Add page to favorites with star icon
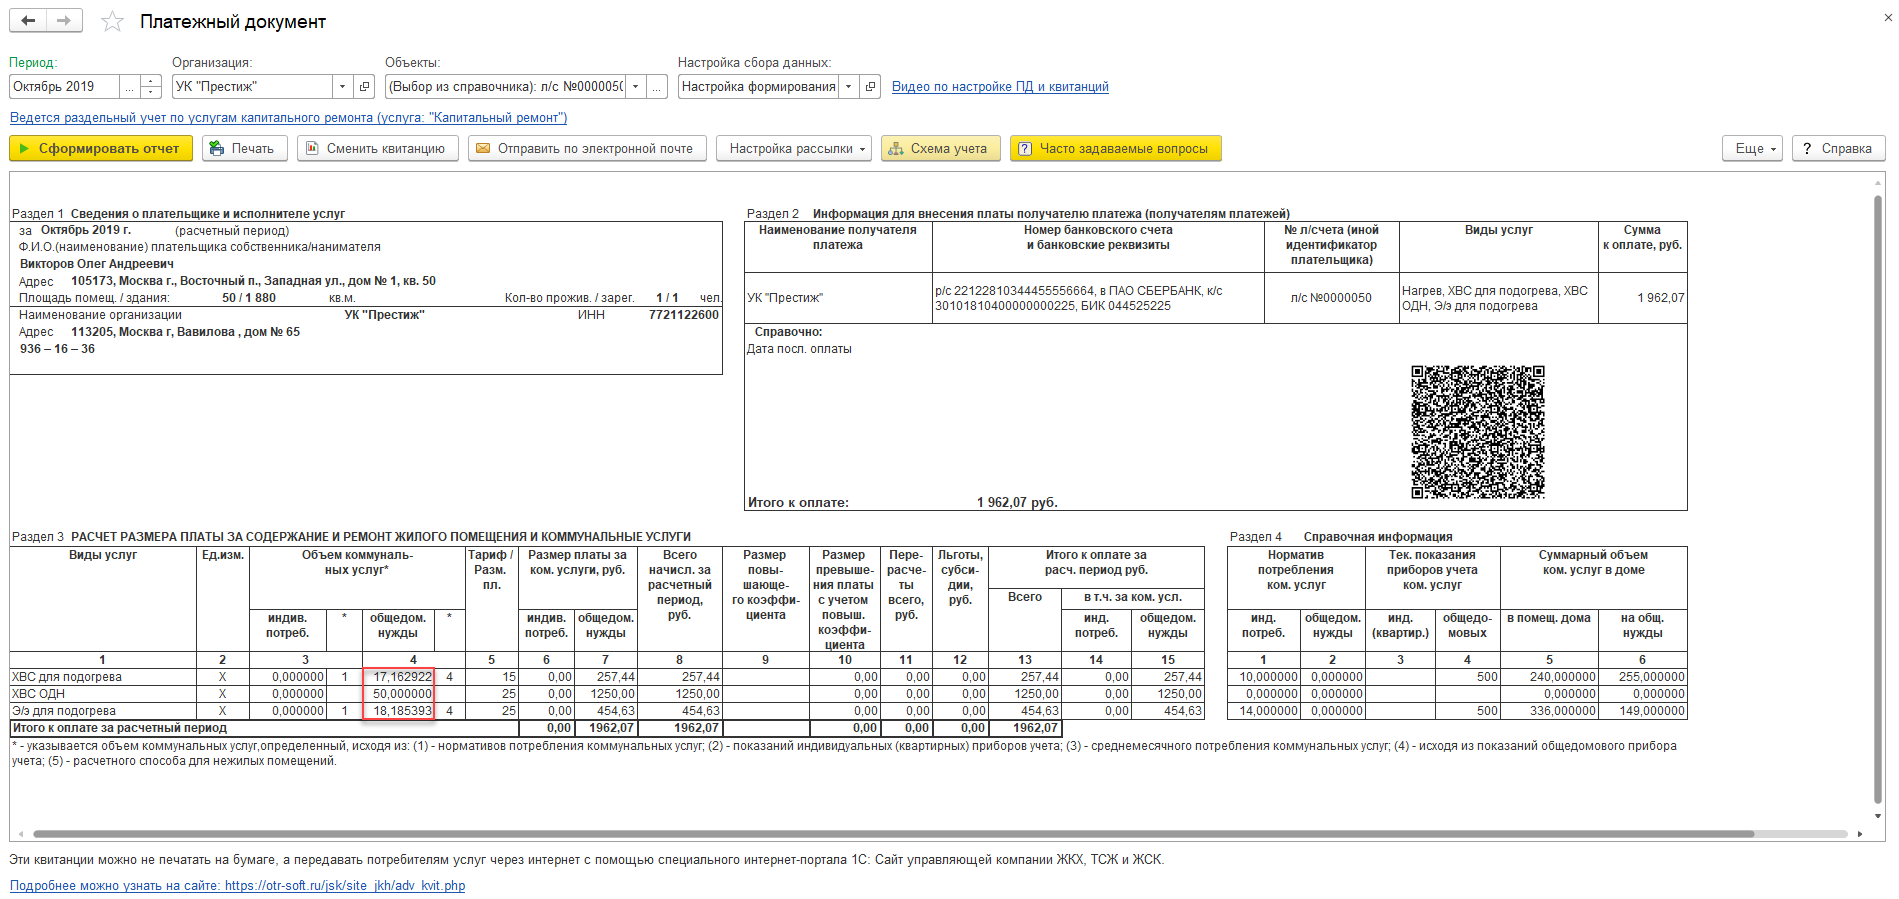 pyautogui.click(x=112, y=21)
